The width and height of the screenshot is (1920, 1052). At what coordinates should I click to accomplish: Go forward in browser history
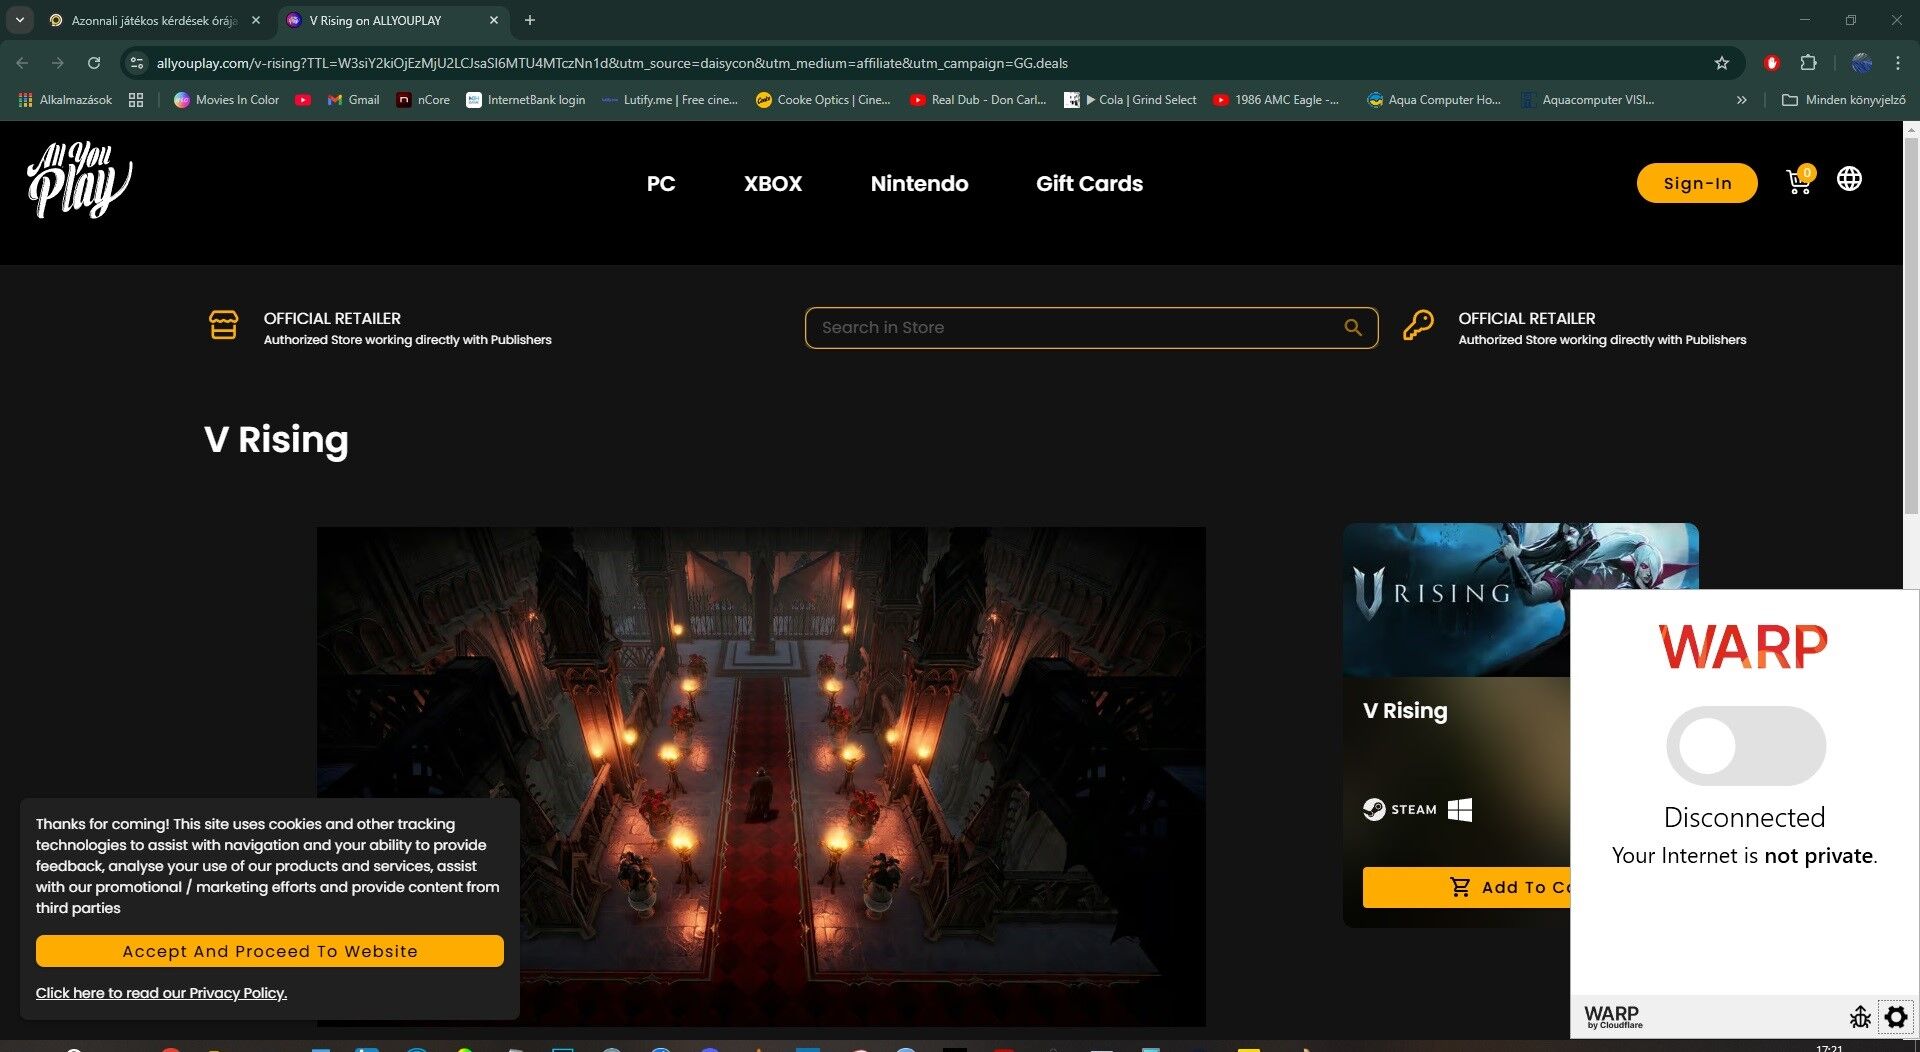click(x=58, y=63)
